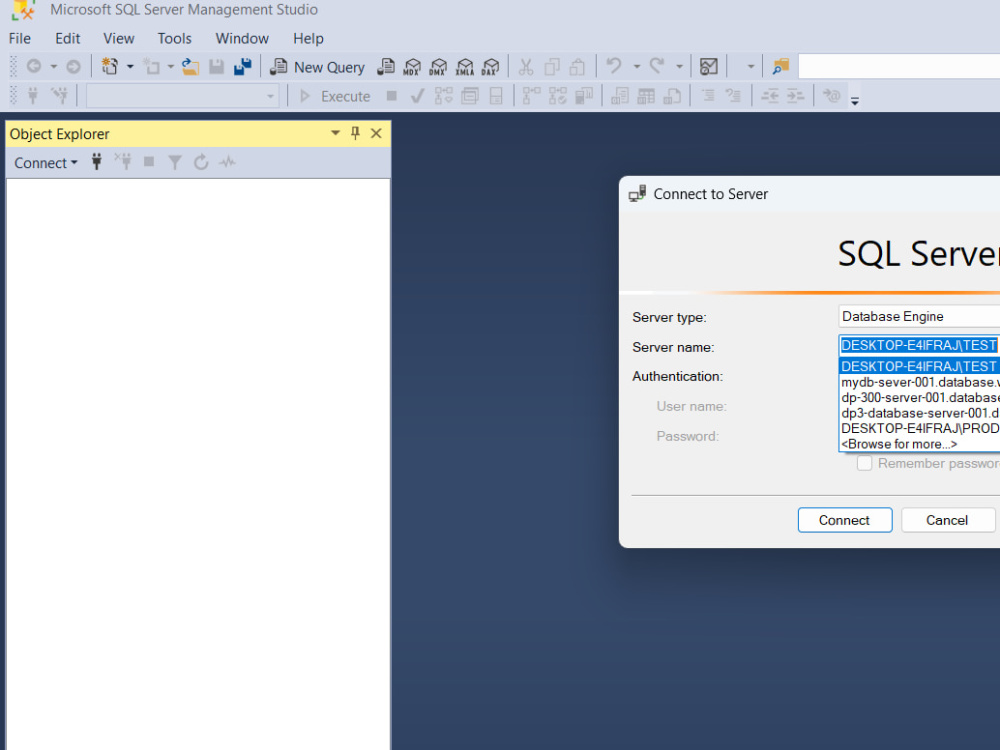Viewport: 1000px width, 750px height.
Task: Click the Redo arrow icon
Action: point(657,66)
